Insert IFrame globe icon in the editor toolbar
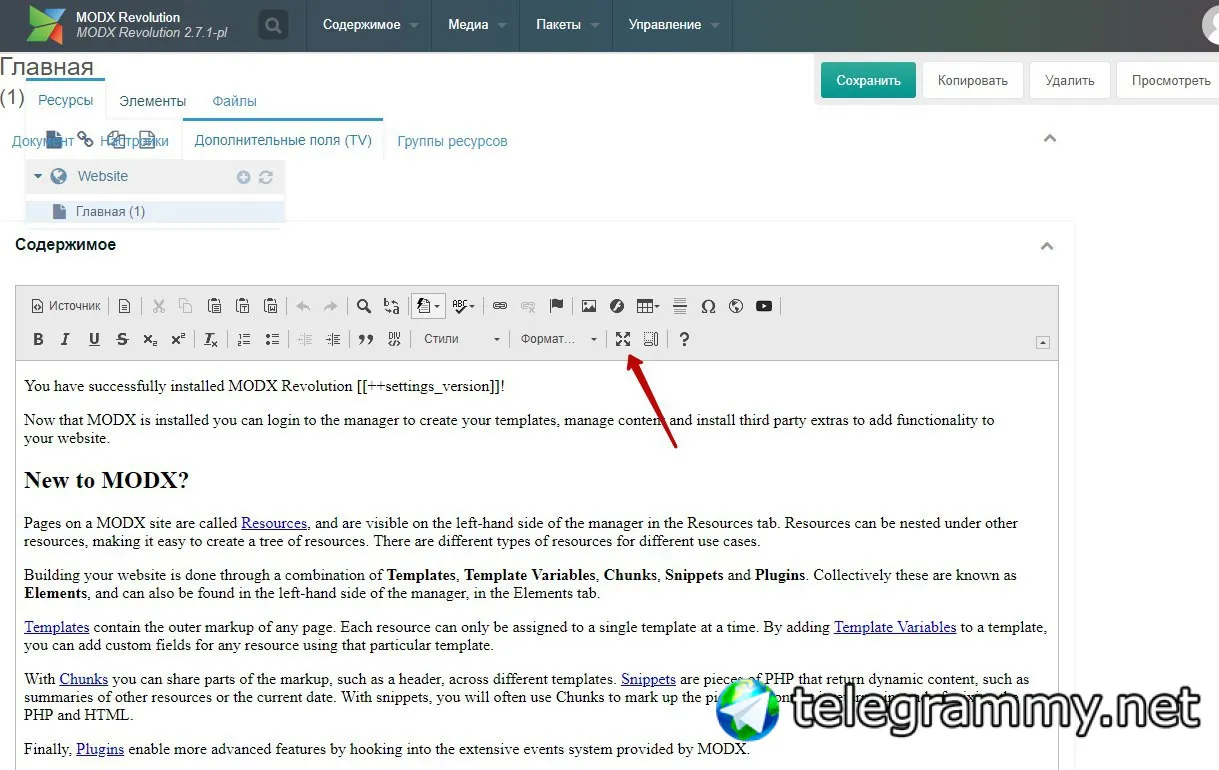Screen dimensions: 1219x770 coord(736,306)
